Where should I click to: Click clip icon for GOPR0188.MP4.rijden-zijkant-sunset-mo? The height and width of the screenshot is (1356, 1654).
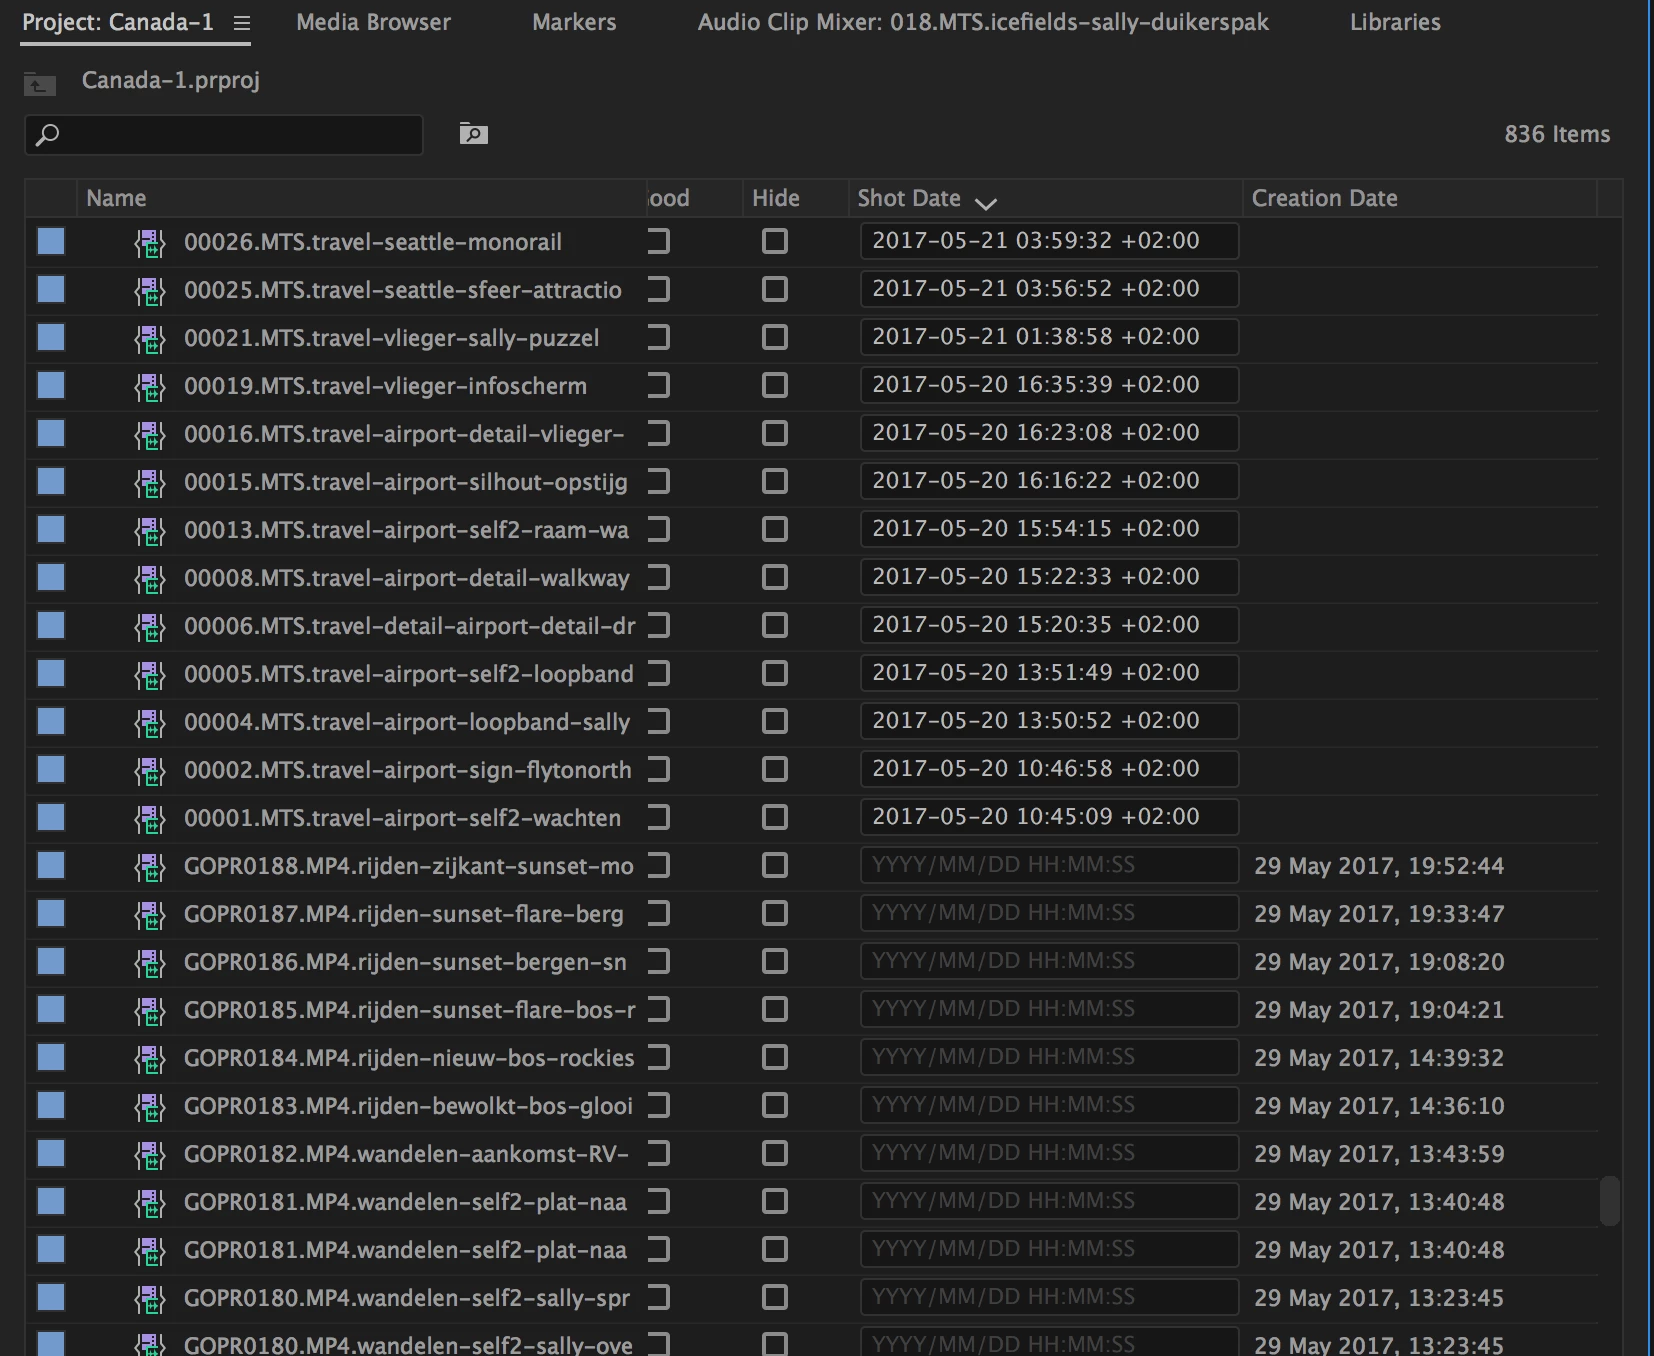coord(150,866)
